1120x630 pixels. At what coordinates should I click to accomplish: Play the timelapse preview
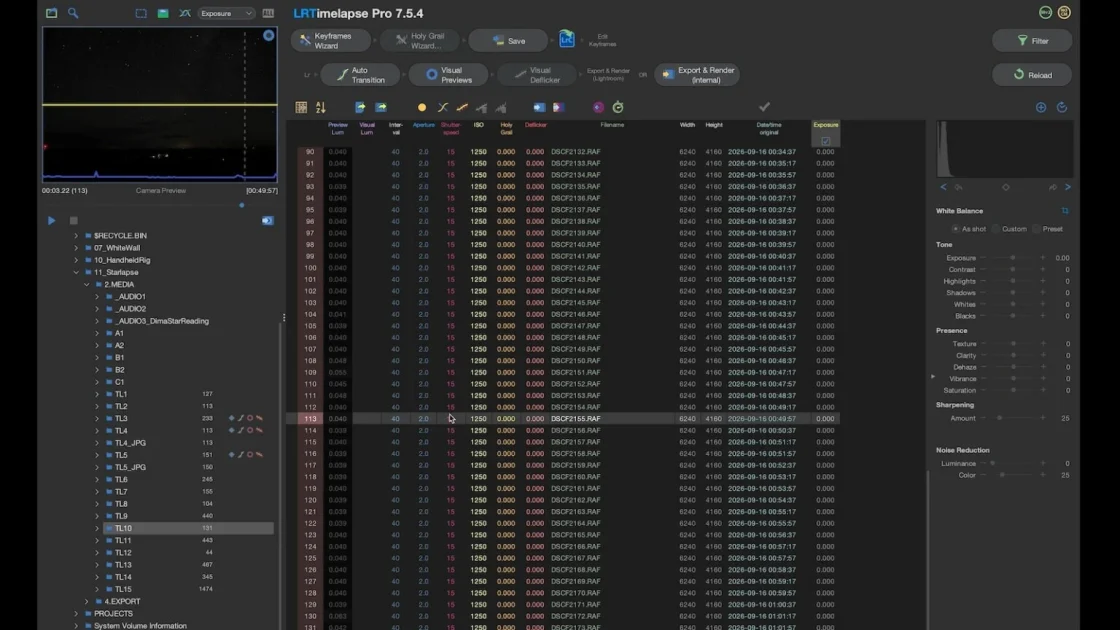(51, 221)
